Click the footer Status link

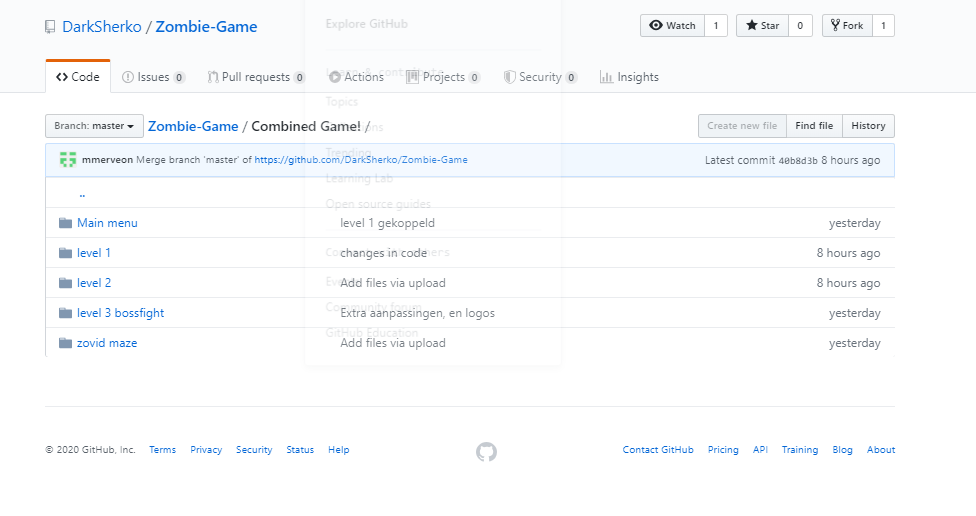[x=300, y=449]
